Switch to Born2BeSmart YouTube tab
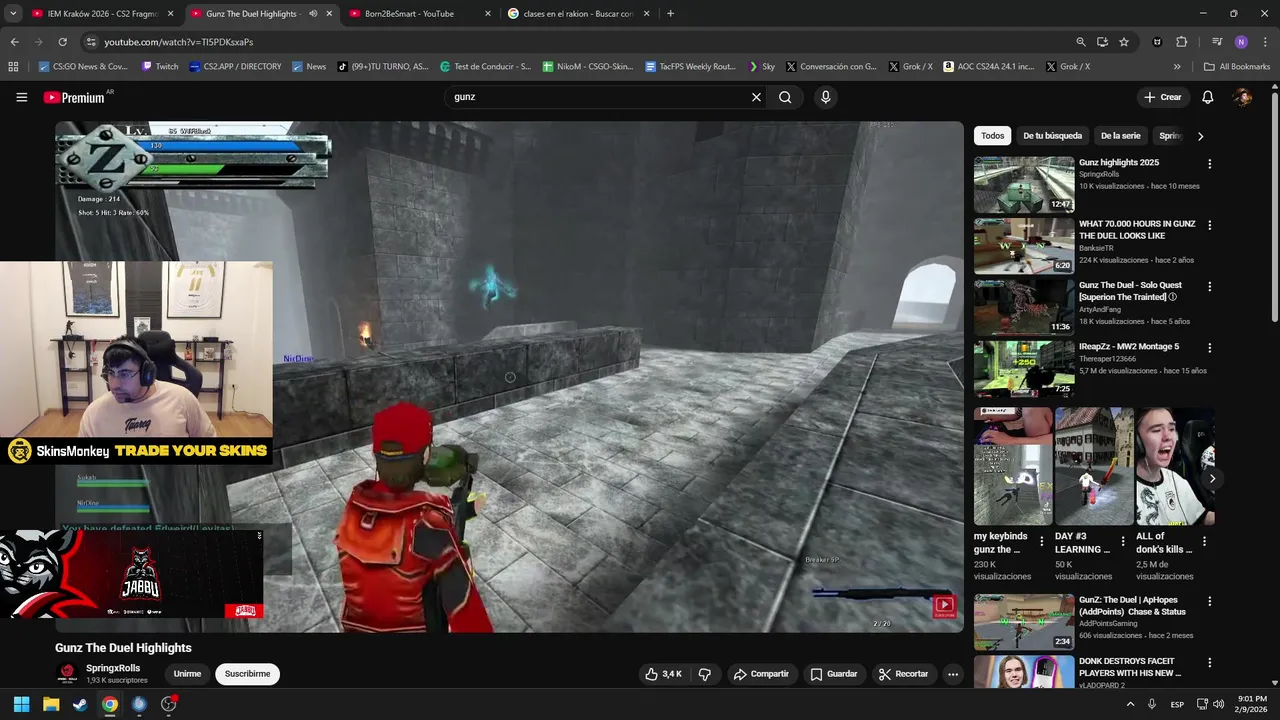 420,14
